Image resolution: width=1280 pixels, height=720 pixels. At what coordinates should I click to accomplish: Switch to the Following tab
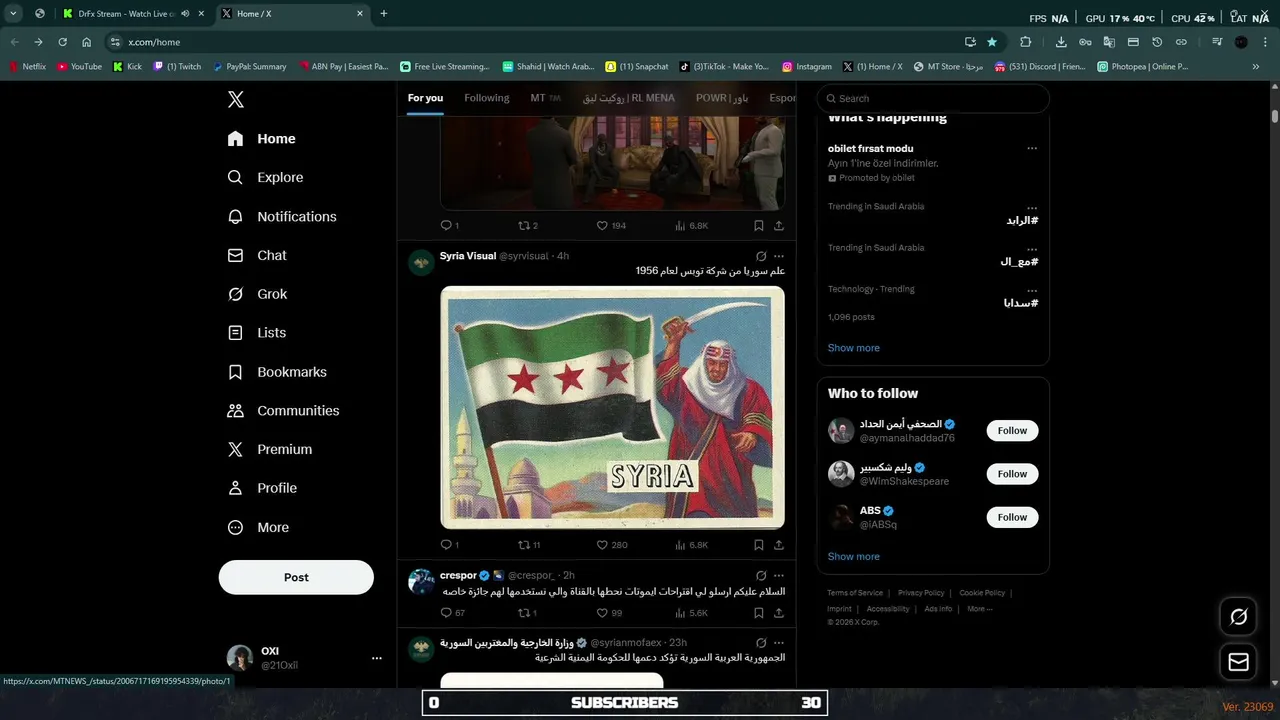487,98
